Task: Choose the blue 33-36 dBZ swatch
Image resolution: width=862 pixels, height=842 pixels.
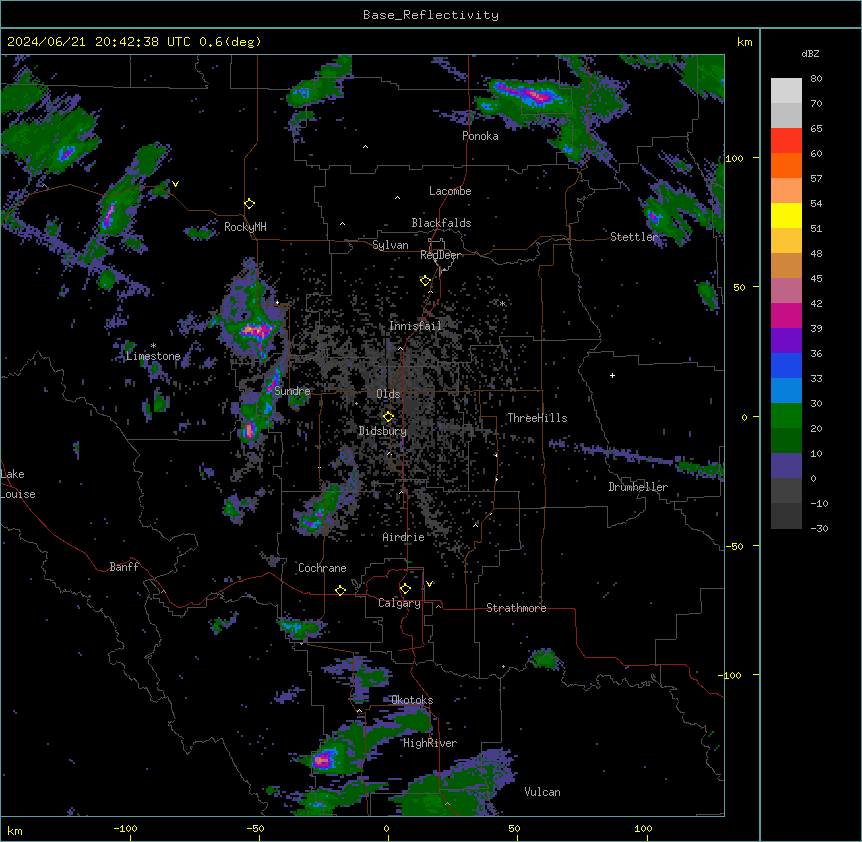Action: tap(786, 365)
